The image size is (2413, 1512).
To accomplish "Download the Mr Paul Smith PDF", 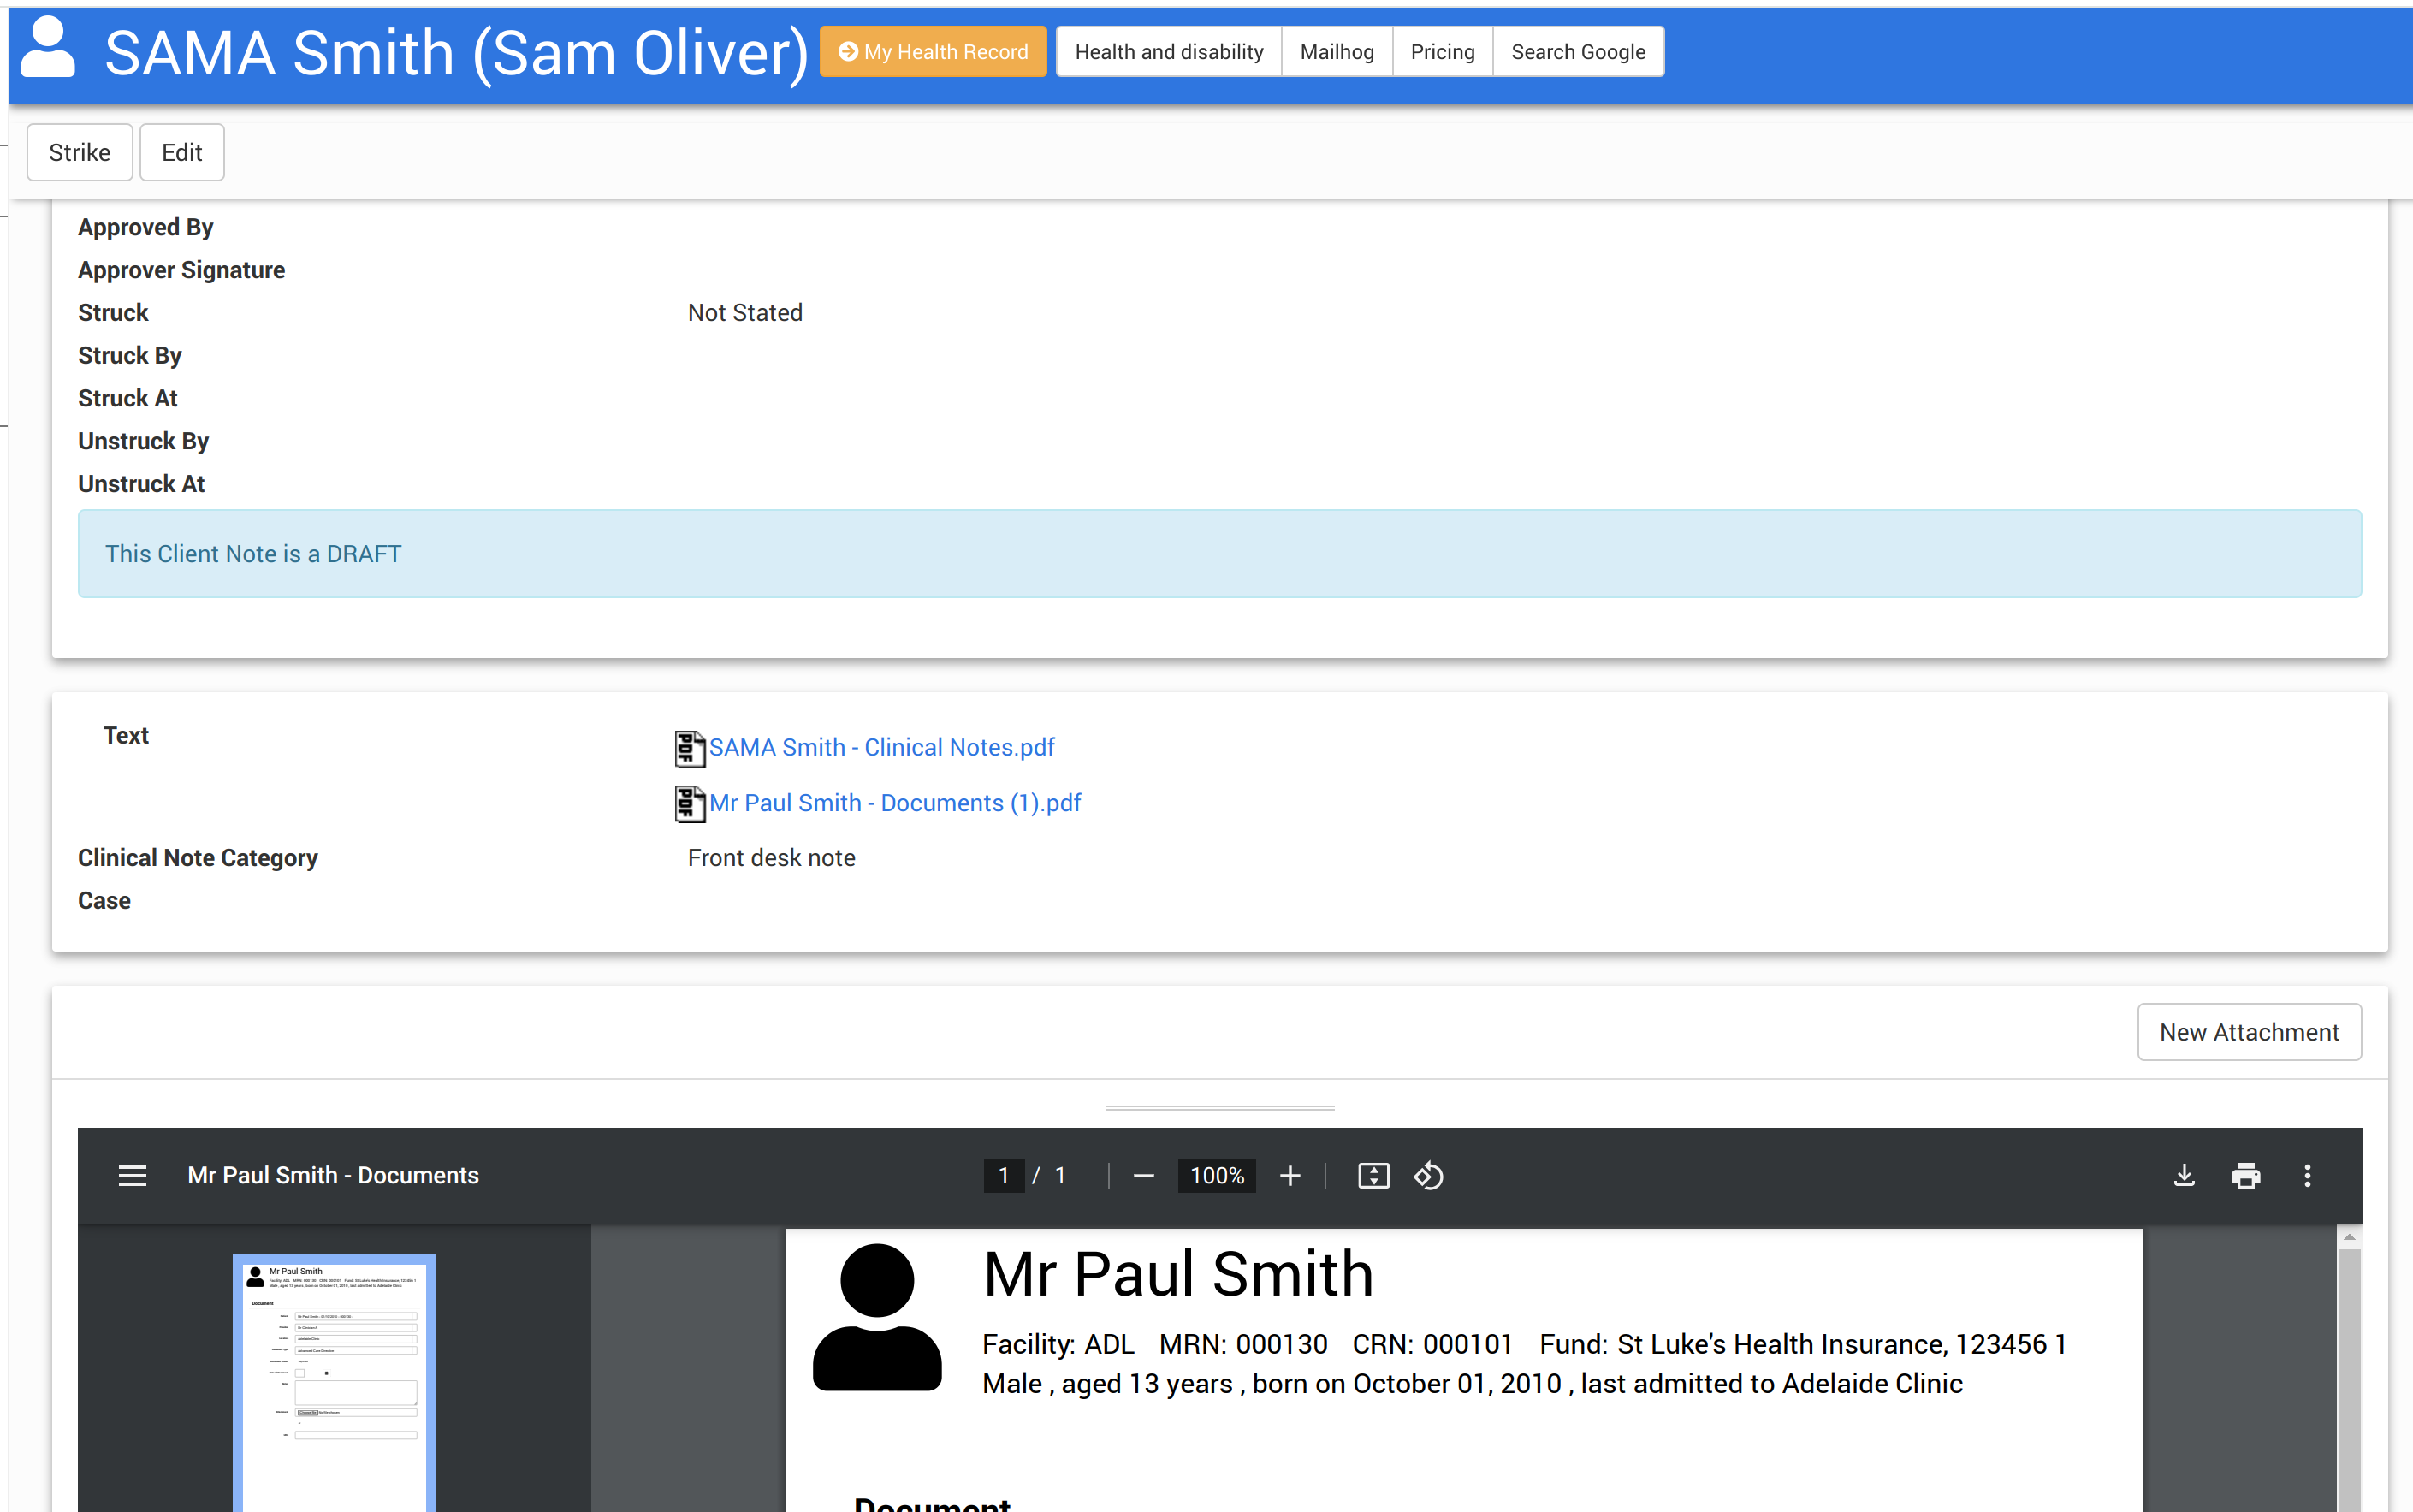I will (2184, 1176).
